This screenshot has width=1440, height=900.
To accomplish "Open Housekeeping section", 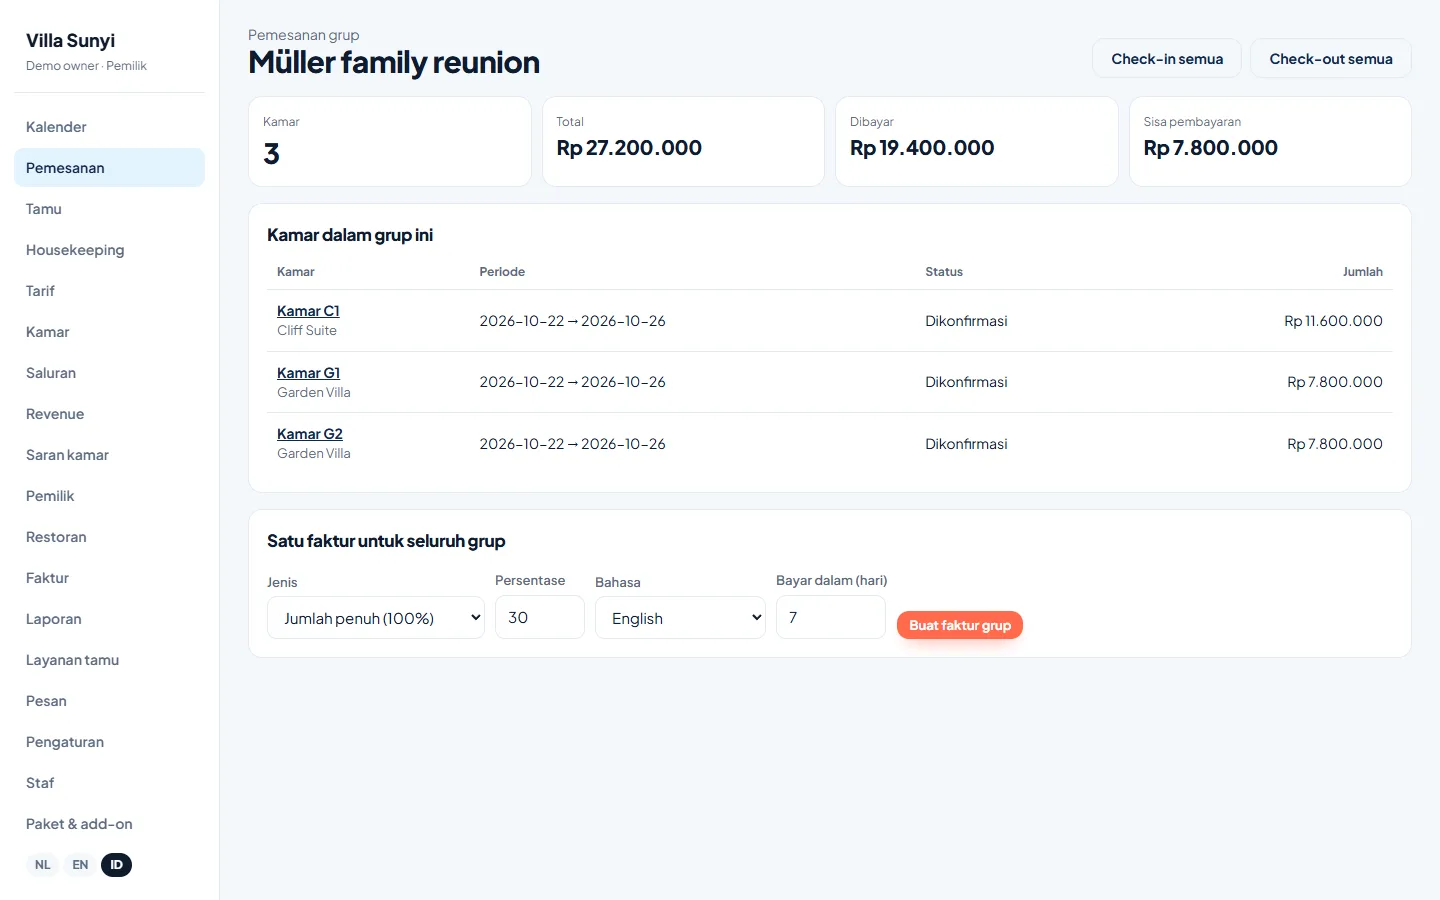I will 109,250.
